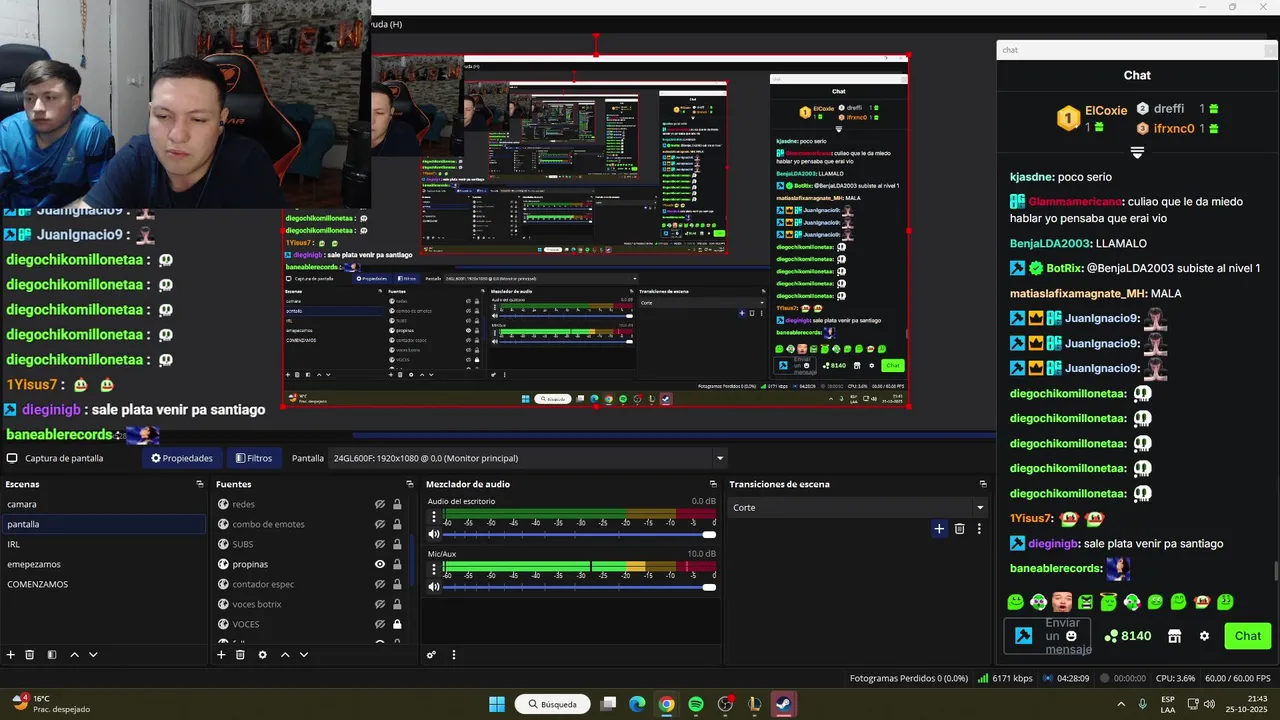Image resolution: width=1280 pixels, height=720 pixels.
Task: Switch to COMENZAMOS scene
Action: pos(103,584)
